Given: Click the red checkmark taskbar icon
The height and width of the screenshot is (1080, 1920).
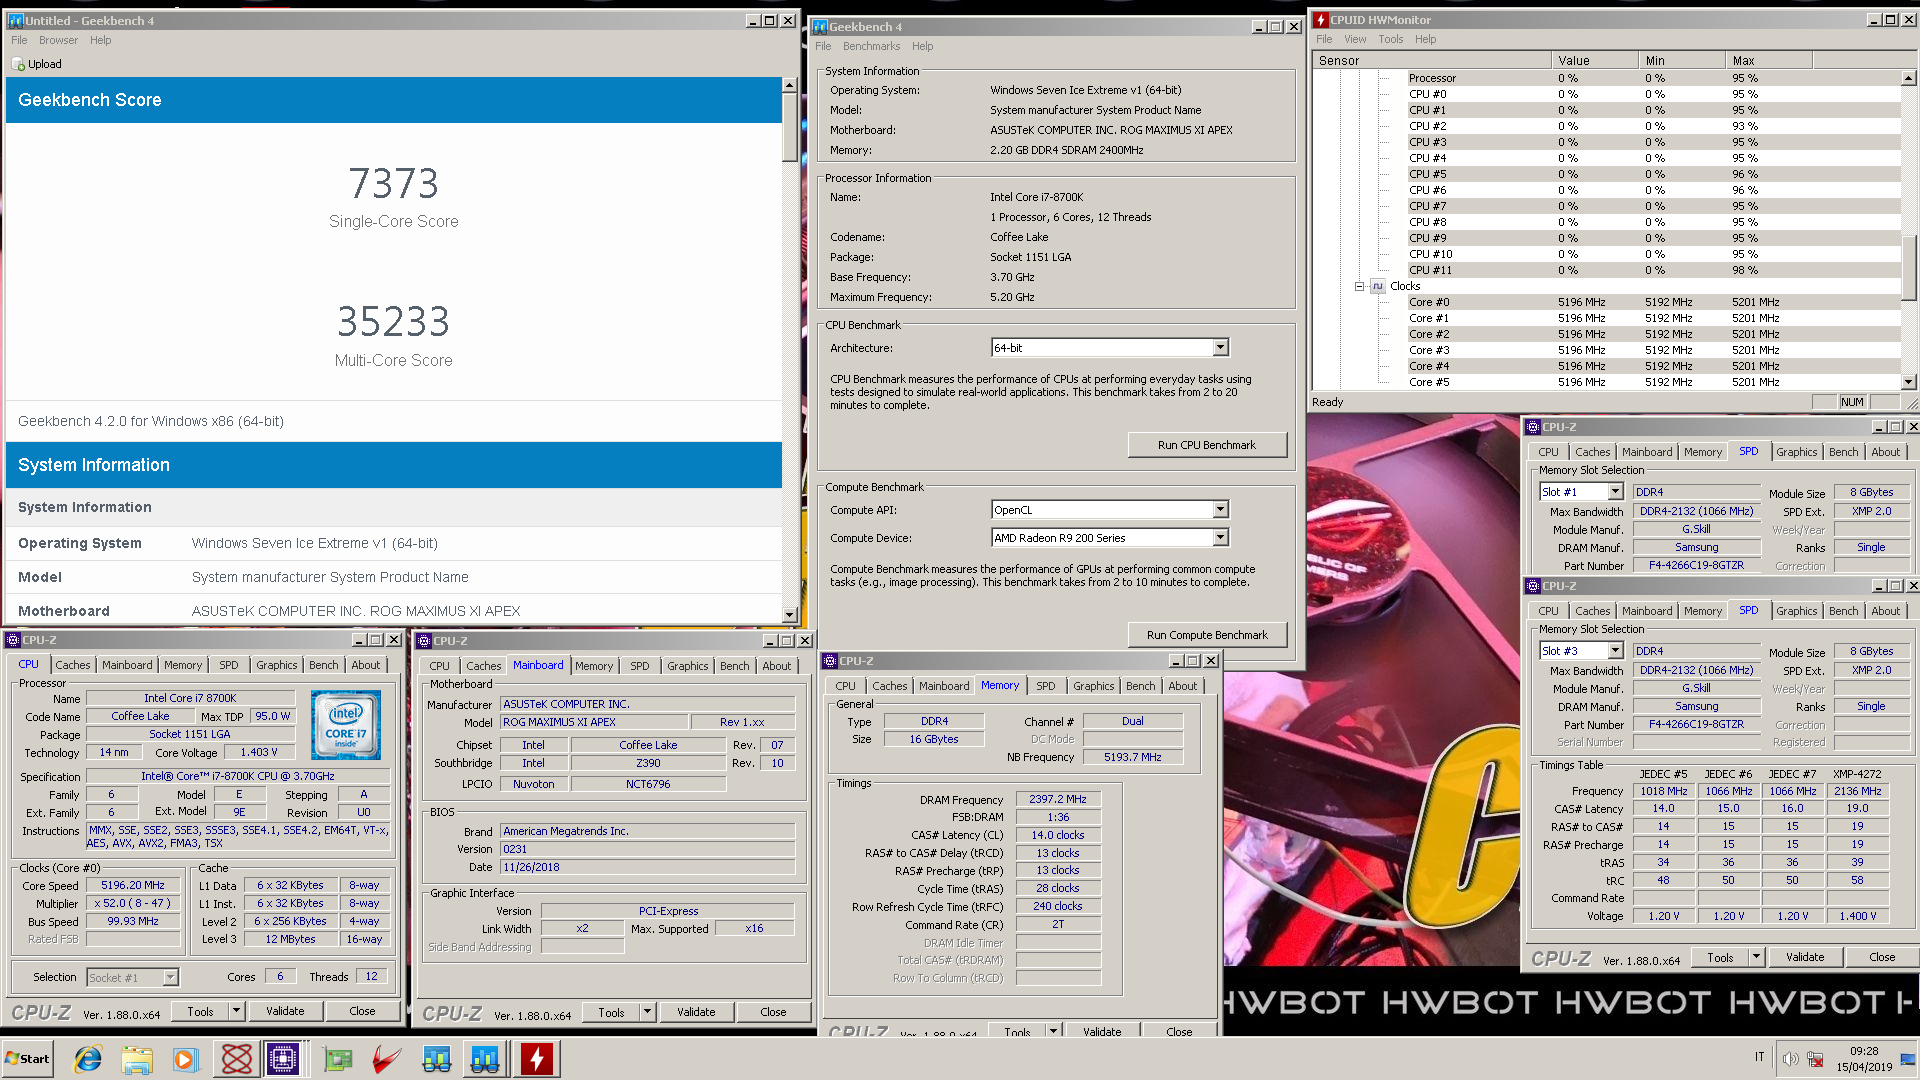Looking at the screenshot, I should pos(387,1059).
